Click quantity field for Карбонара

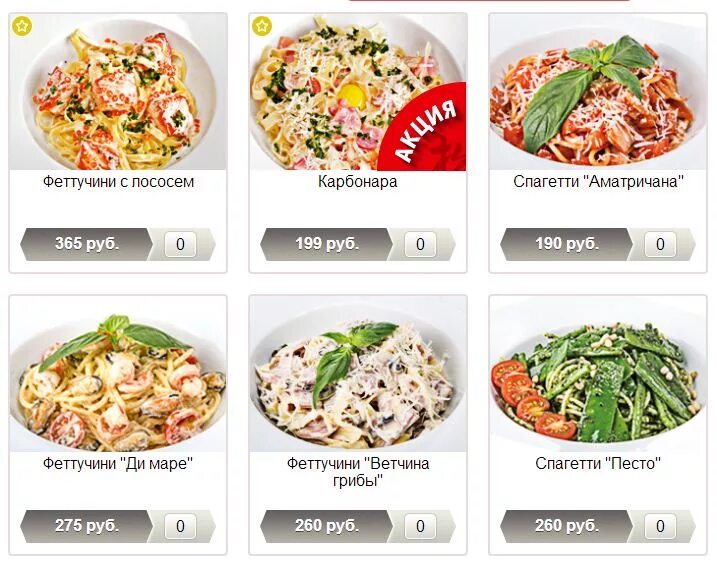coord(420,244)
